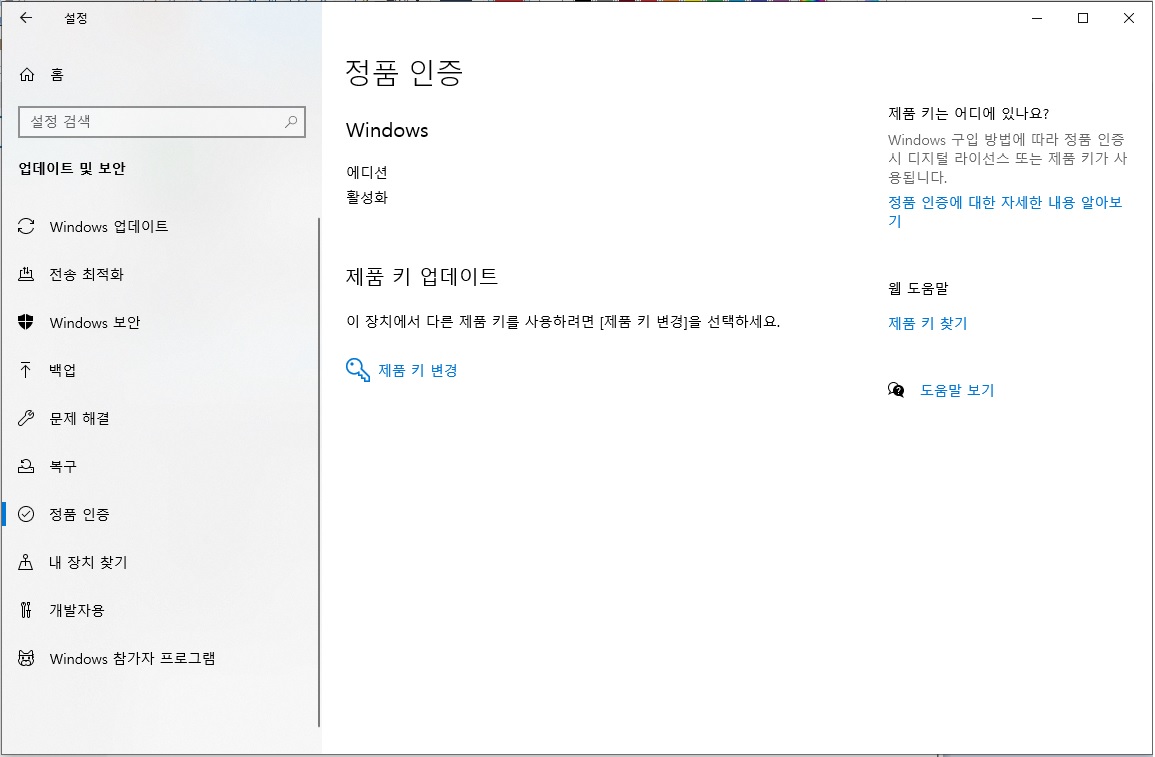The image size is (1155, 757).
Task: Click the home icon in sidebar
Action: click(27, 74)
